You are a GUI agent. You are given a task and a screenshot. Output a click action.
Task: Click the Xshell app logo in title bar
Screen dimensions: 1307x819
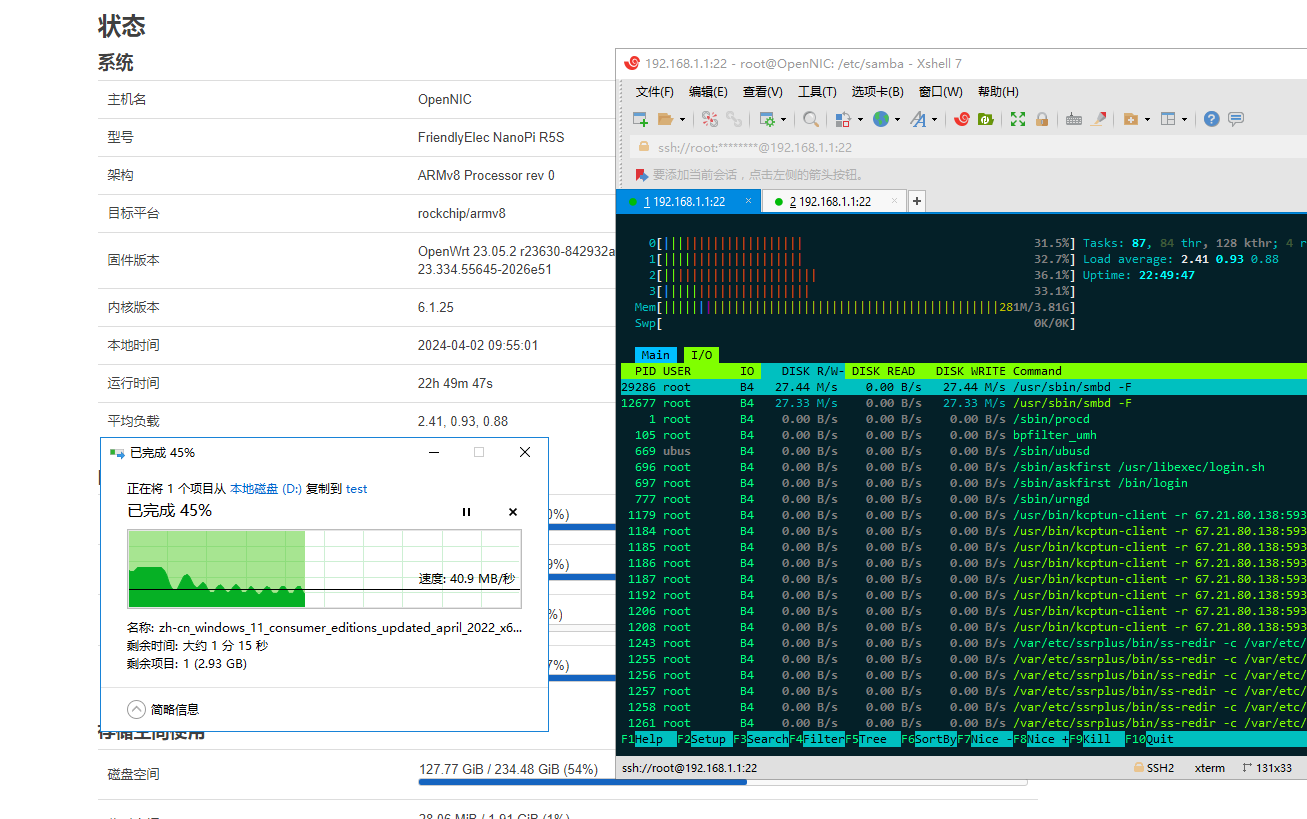point(631,64)
